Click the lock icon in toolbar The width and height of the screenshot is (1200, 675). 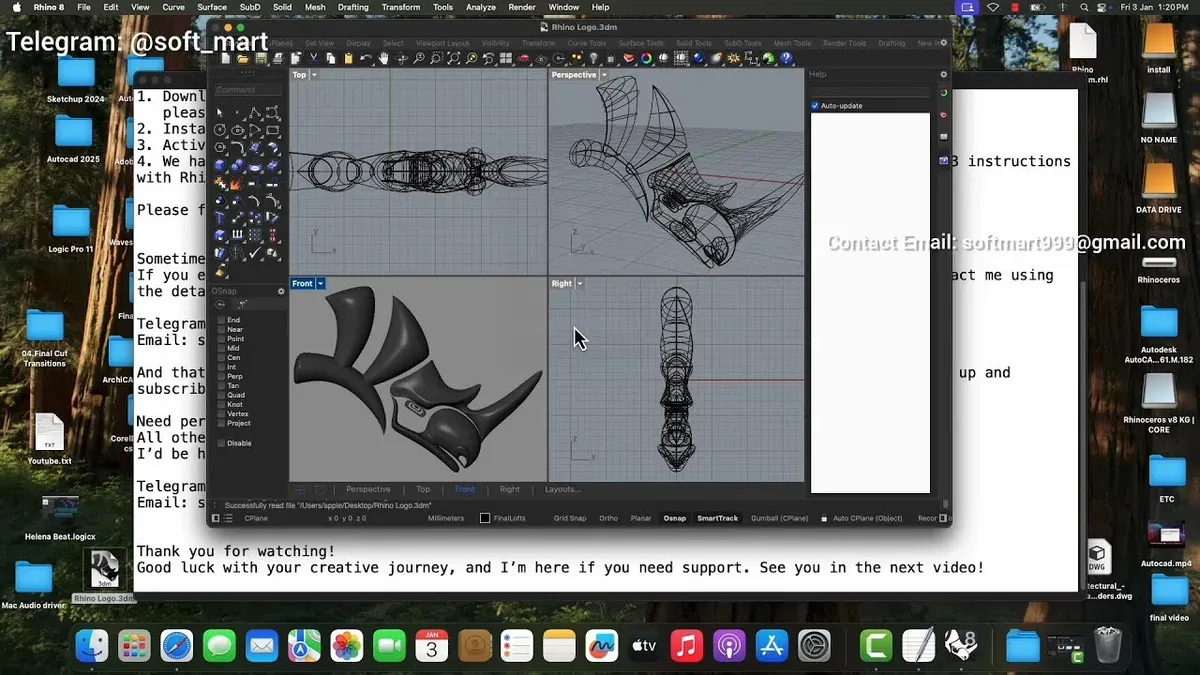[611, 59]
